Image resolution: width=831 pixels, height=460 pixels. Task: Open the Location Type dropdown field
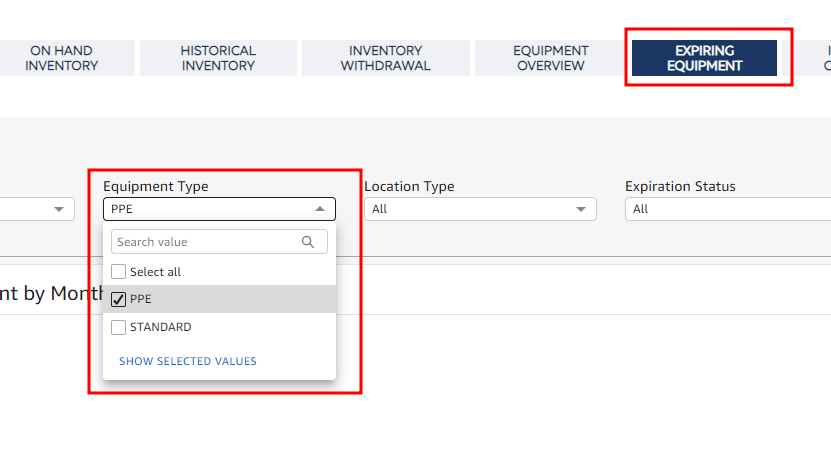click(470, 209)
